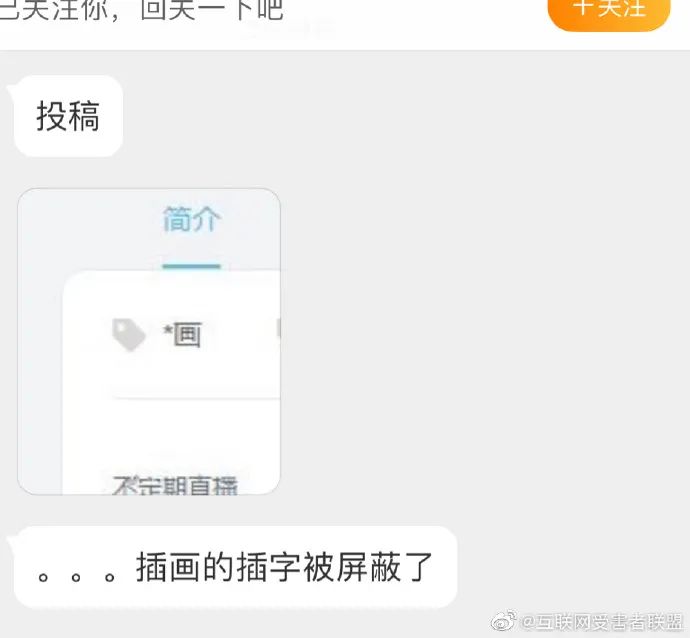Open the shared screenshot image in chat
Screen dimensions: 690x638
point(149,341)
